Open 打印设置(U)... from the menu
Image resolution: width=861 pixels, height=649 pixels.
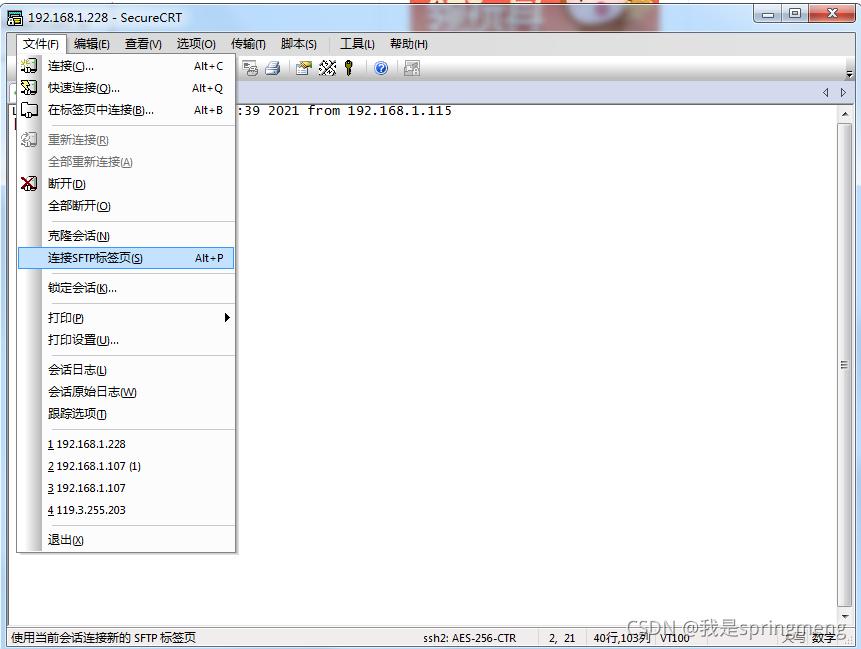[126, 340]
